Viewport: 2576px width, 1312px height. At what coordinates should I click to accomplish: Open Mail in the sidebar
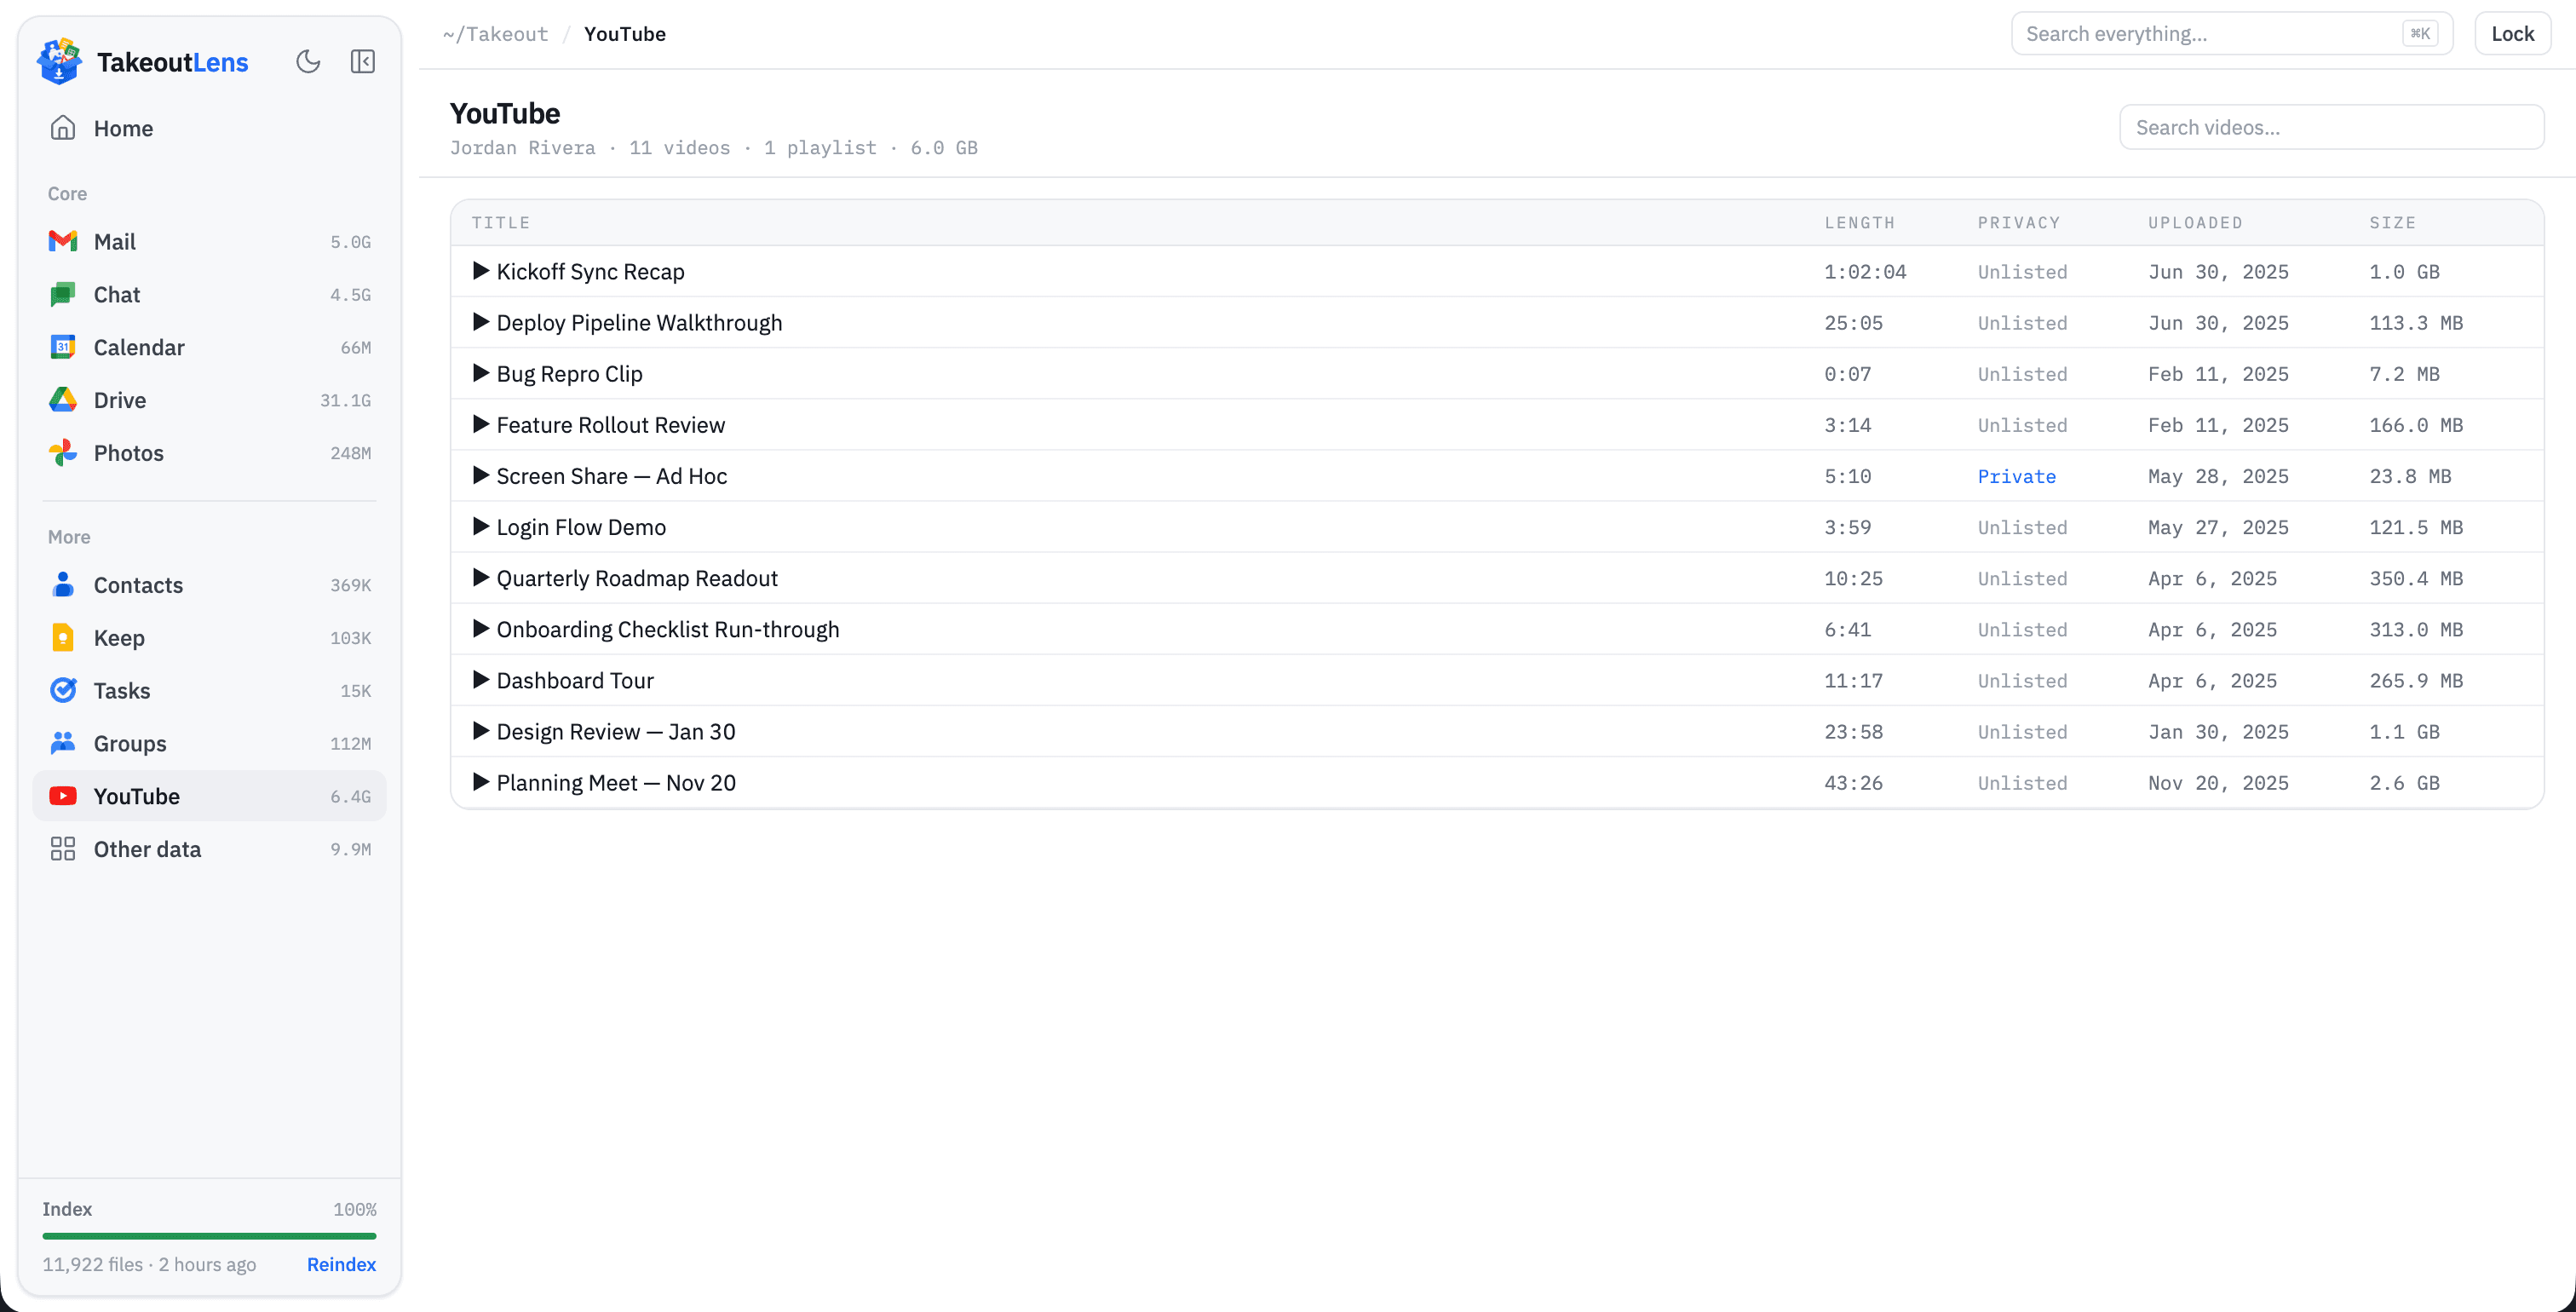tap(209, 241)
